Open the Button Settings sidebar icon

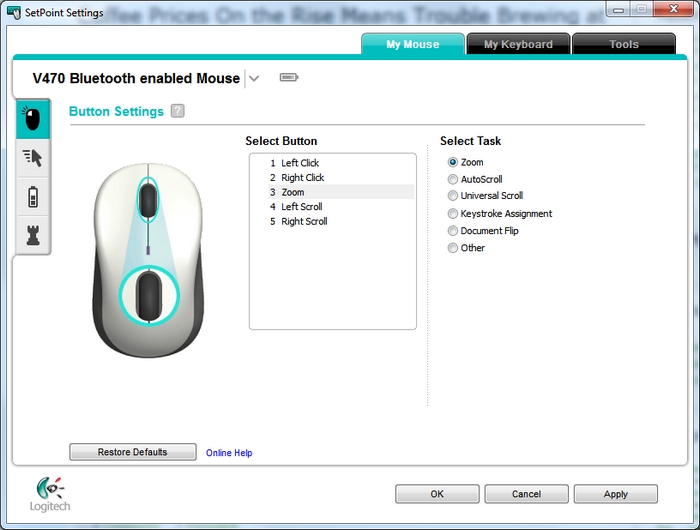(33, 119)
